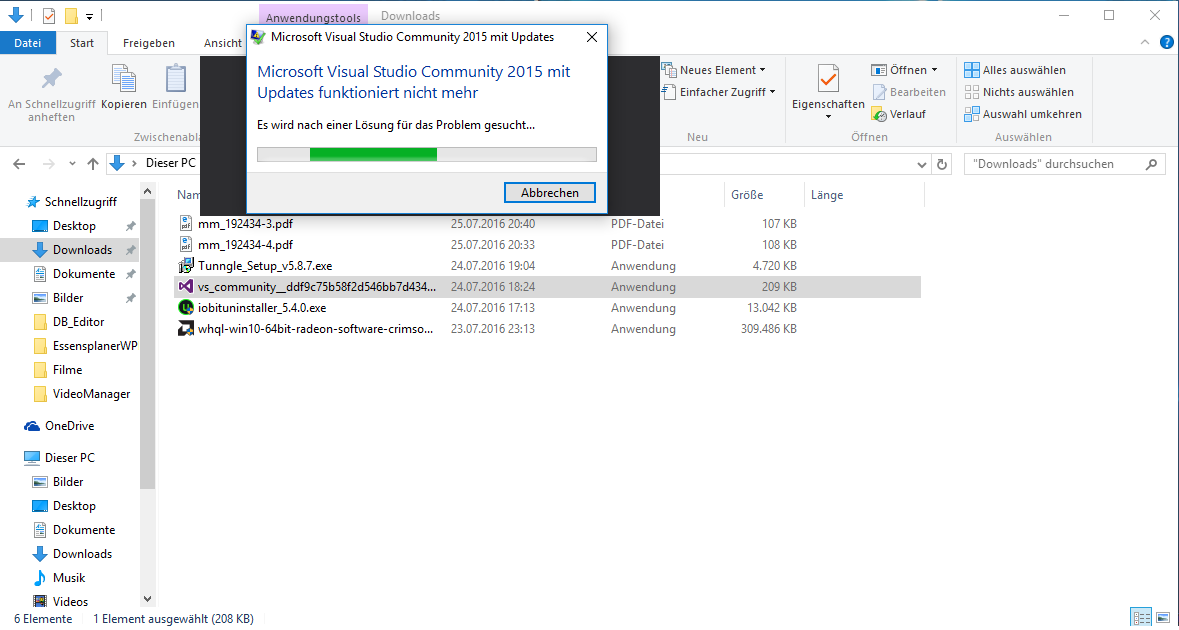This screenshot has height=630, width=1179.
Task: Switch to the Freigeben tab
Action: click(149, 43)
